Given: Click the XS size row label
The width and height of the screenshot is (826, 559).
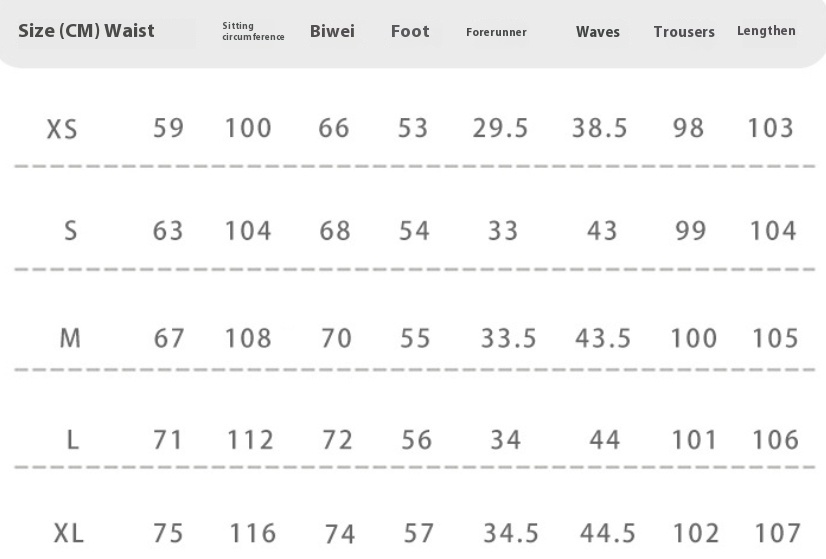Looking at the screenshot, I should 62,129.
